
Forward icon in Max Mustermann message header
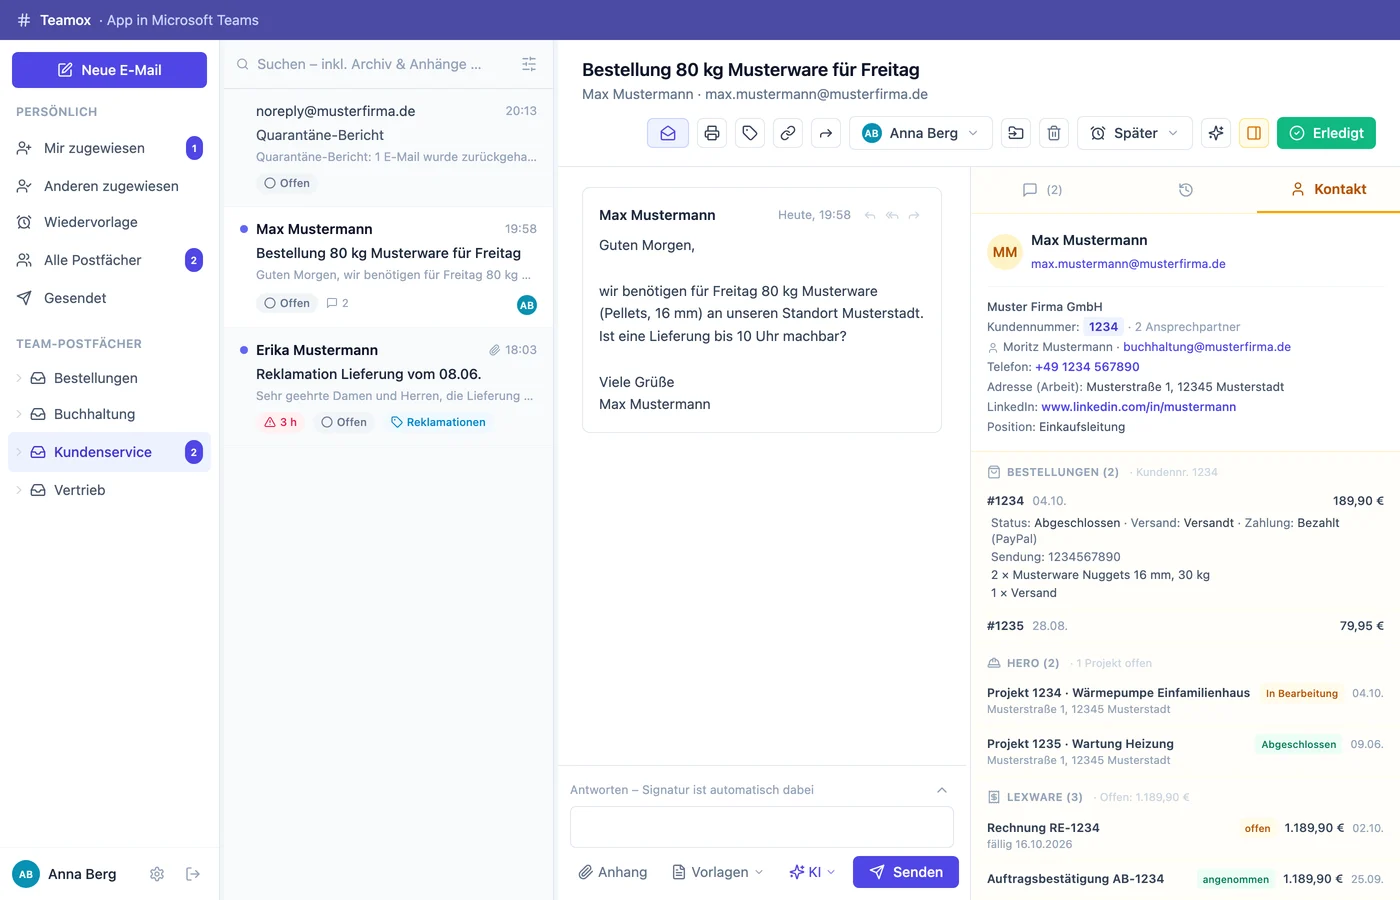pyautogui.click(x=914, y=215)
